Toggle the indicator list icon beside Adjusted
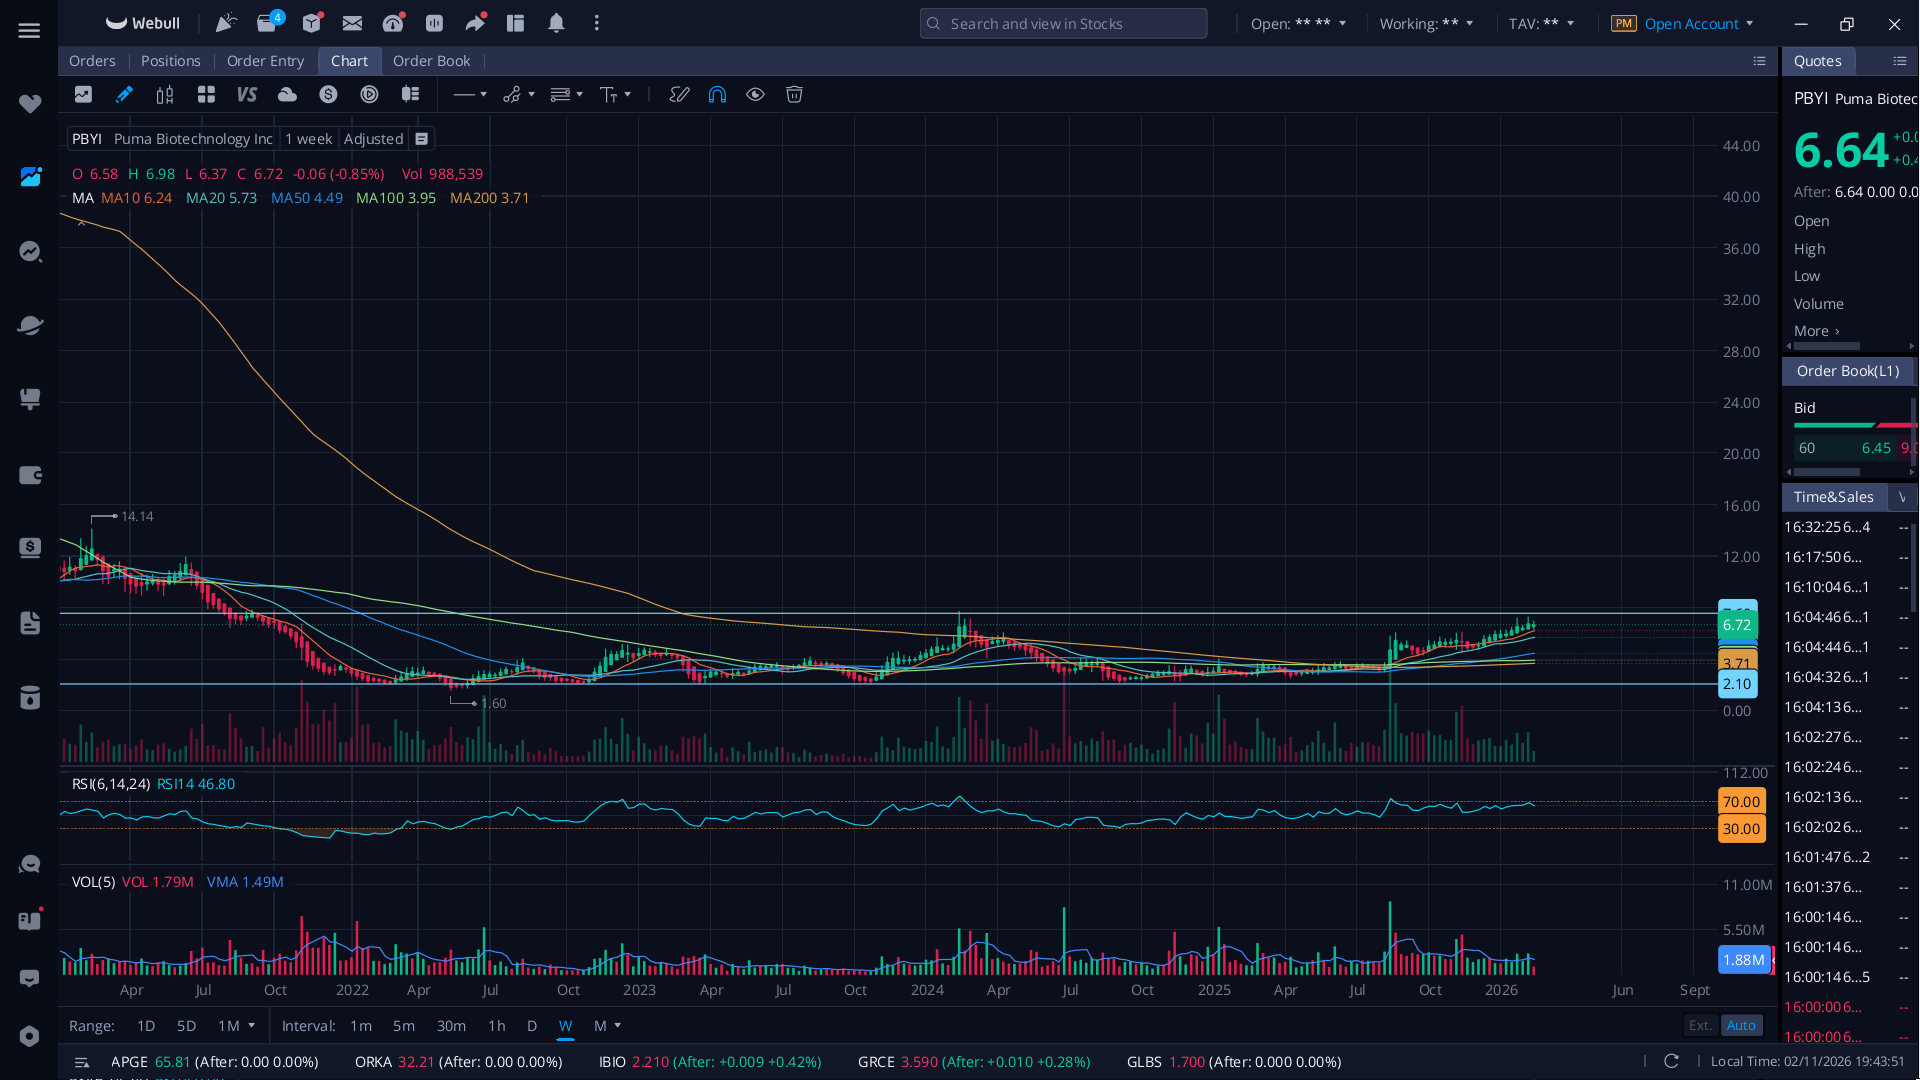Viewport: 1920px width, 1080px height. click(422, 139)
